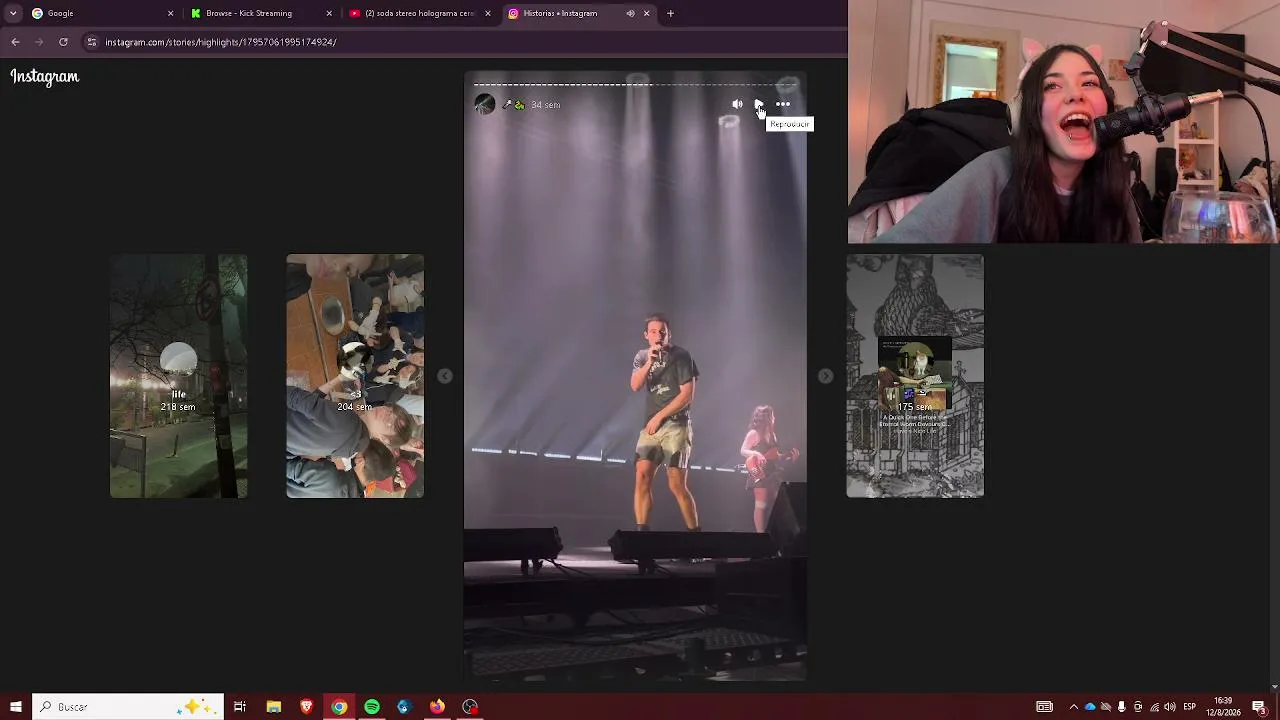Go back to the previous page
The image size is (1280, 720).
pos(15,42)
